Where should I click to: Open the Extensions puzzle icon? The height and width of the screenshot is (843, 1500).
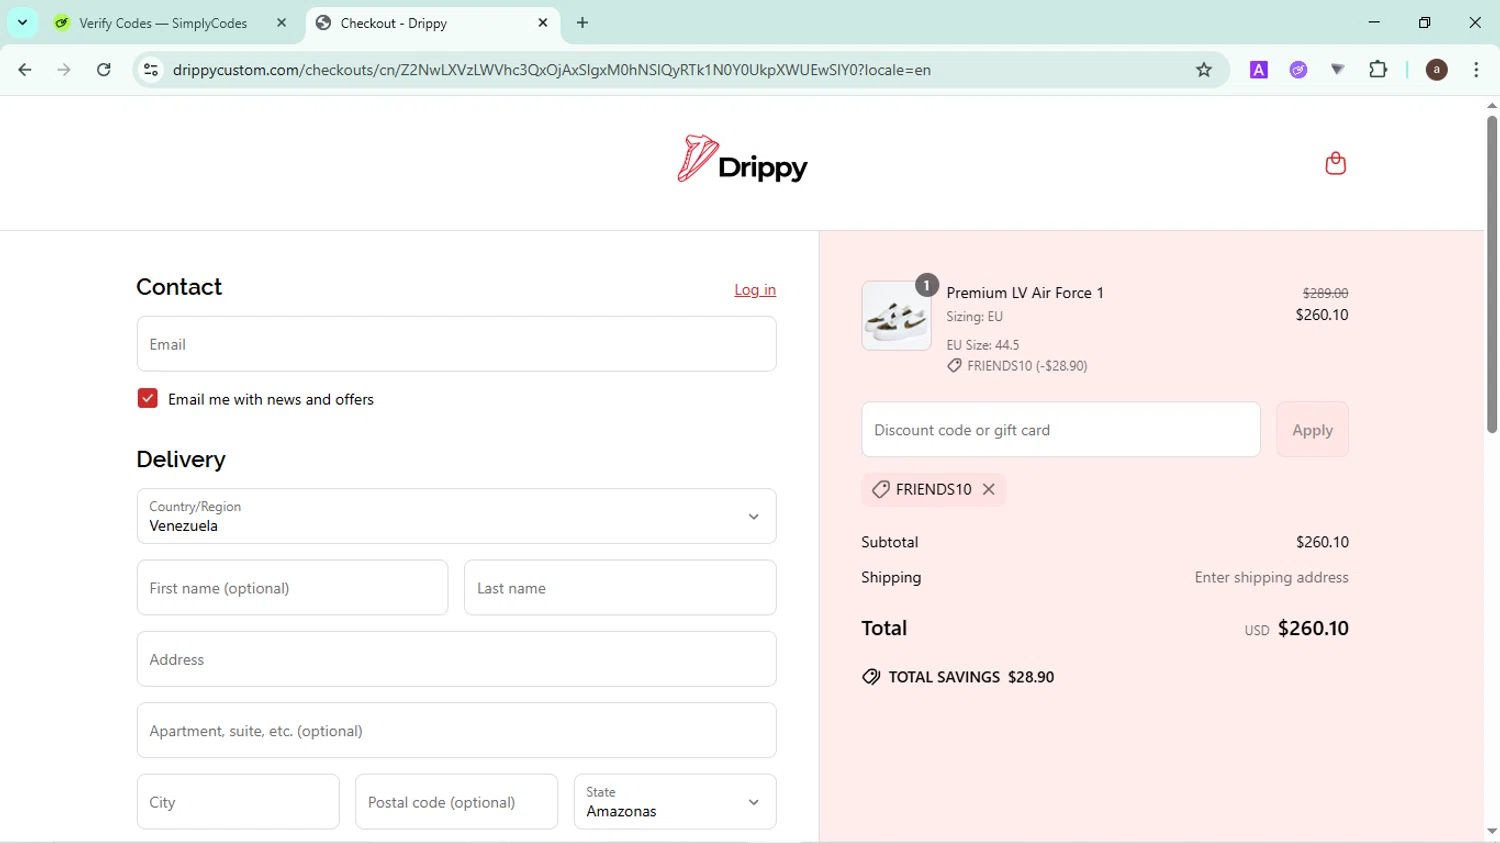click(1378, 70)
